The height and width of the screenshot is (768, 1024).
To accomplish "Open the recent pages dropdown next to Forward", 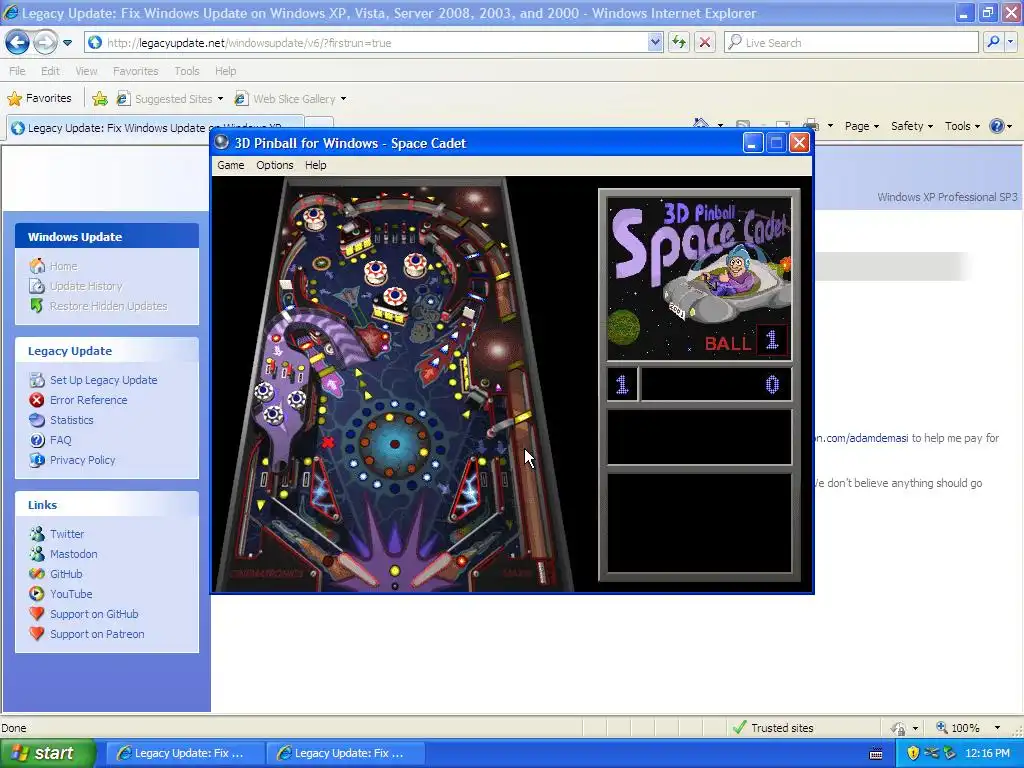I will pyautogui.click(x=67, y=43).
